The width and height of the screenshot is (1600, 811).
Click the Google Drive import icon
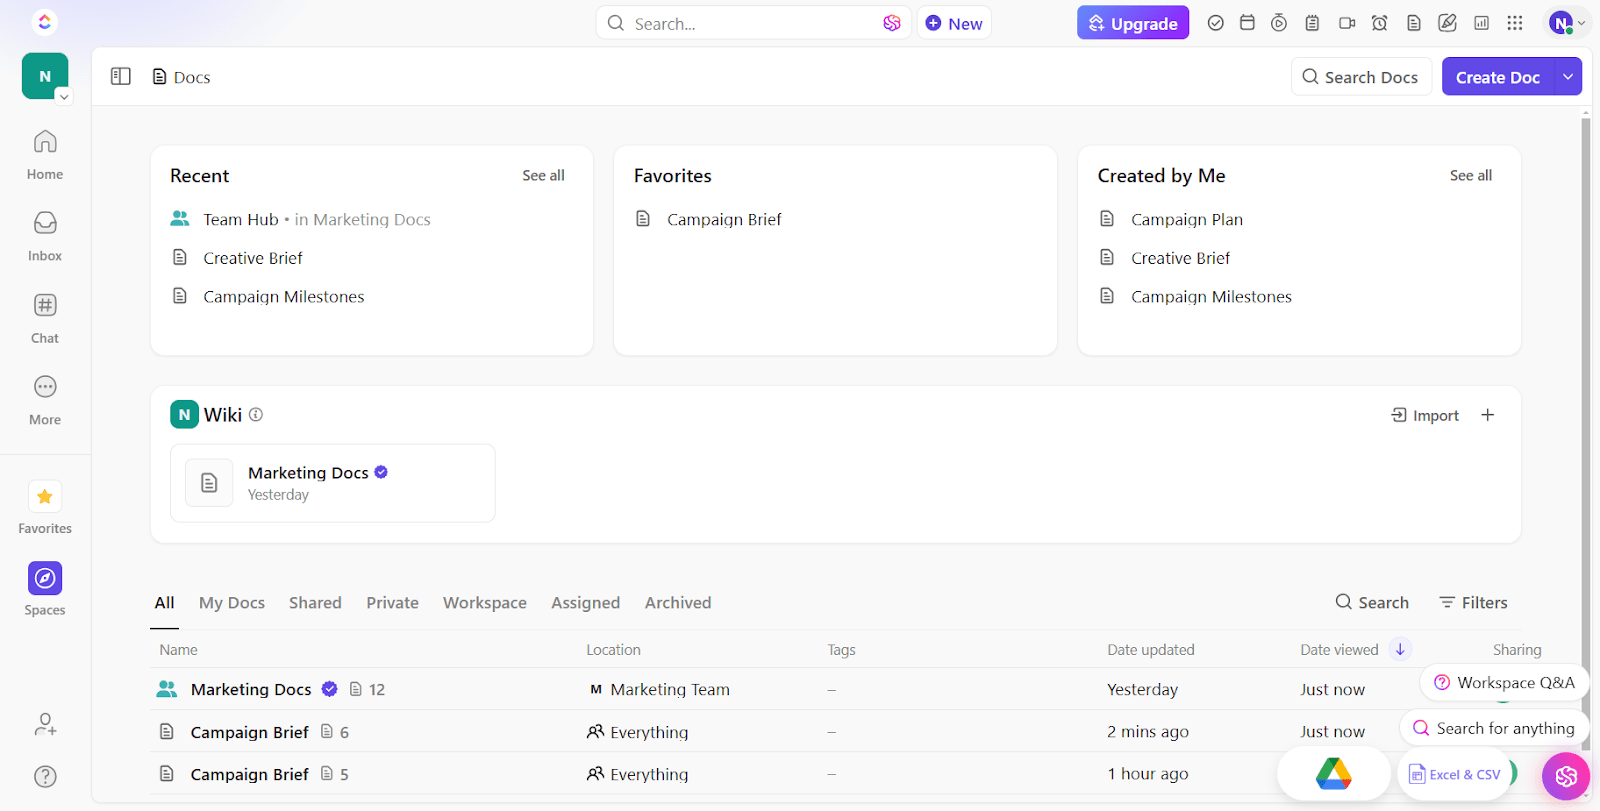pyautogui.click(x=1333, y=773)
